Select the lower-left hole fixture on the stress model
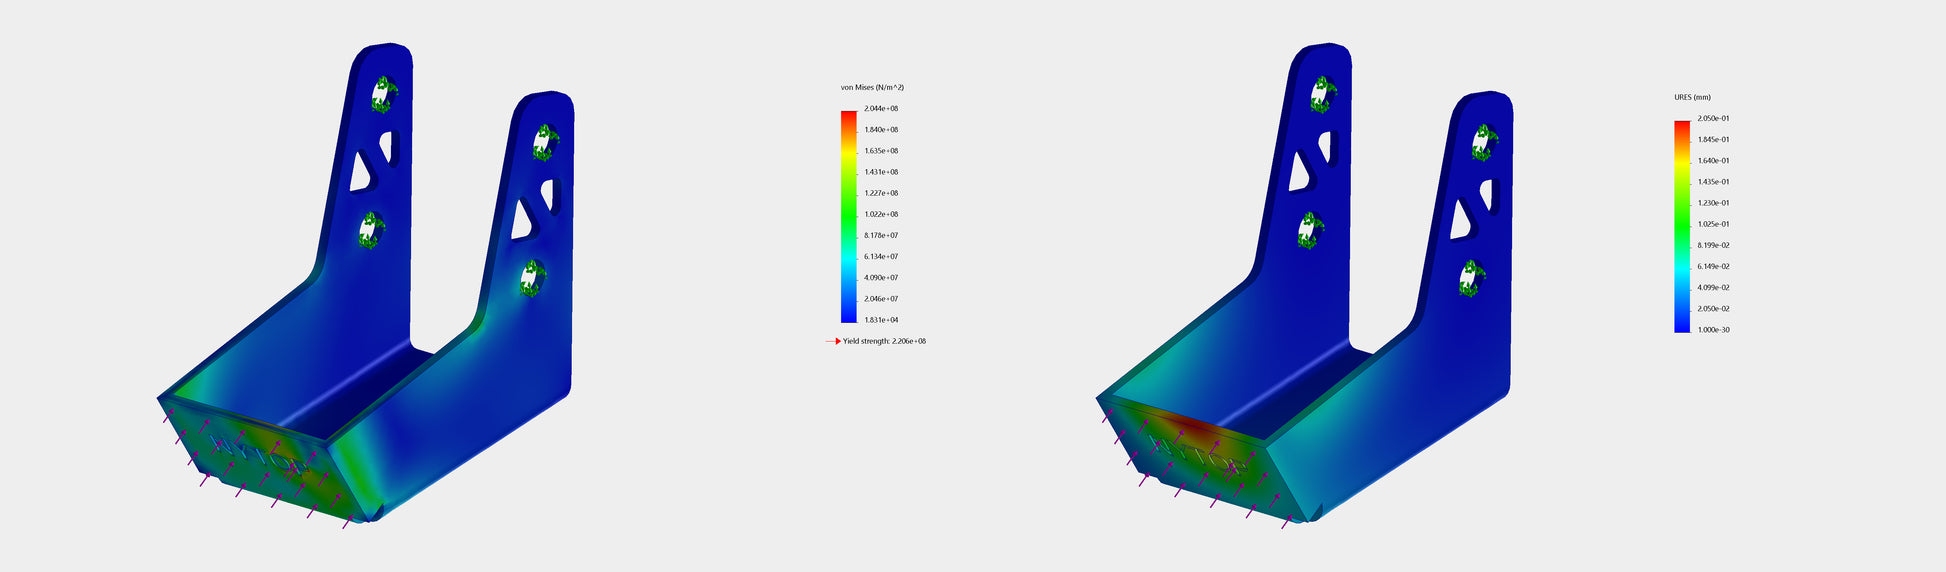 tap(372, 231)
